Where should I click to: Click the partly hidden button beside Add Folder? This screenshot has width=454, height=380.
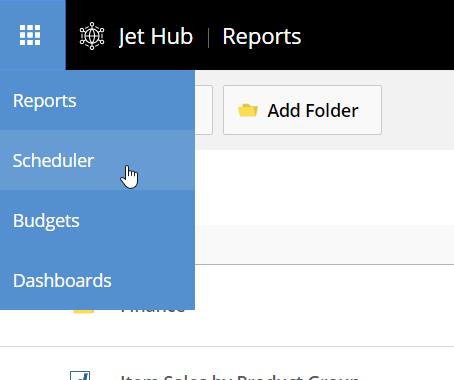204,110
